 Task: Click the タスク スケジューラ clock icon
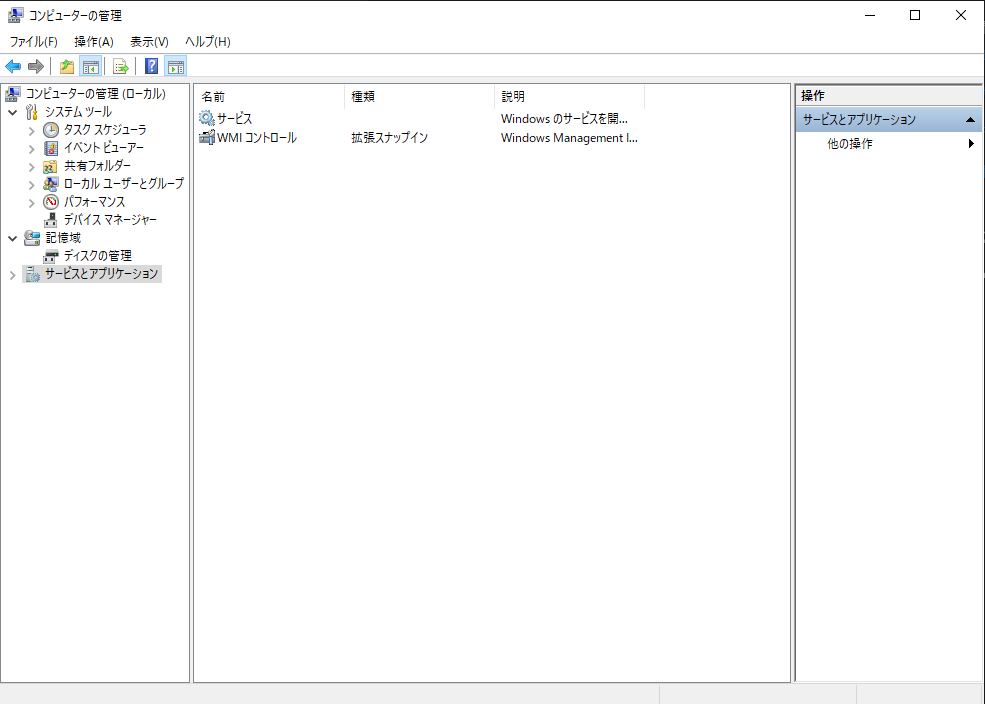pyautogui.click(x=51, y=130)
